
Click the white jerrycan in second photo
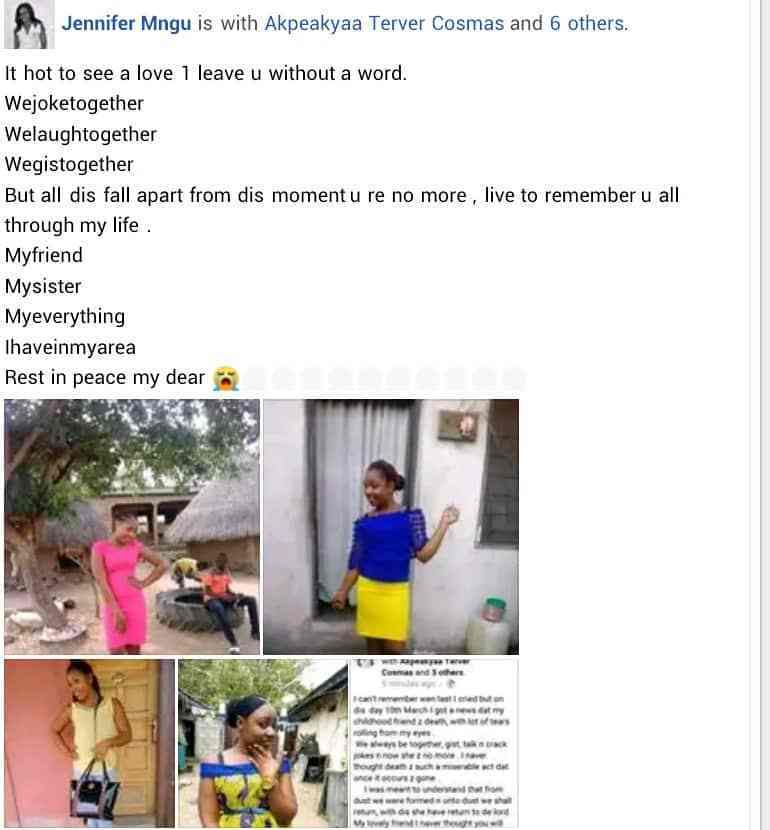[488, 625]
